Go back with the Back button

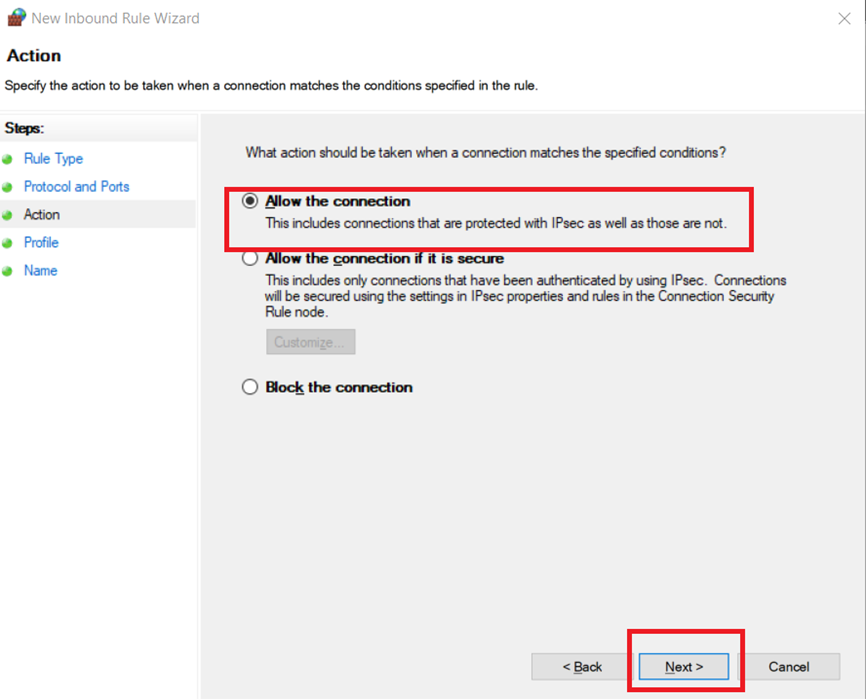[x=581, y=667]
